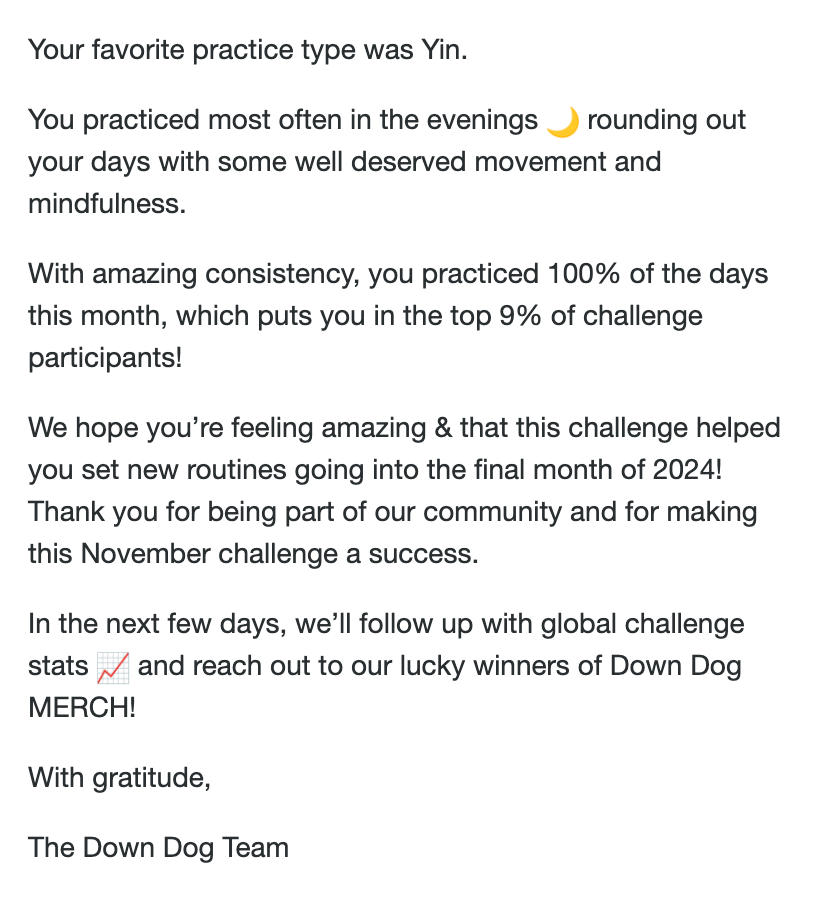Click "The Down Dog Team" signature

tap(158, 848)
